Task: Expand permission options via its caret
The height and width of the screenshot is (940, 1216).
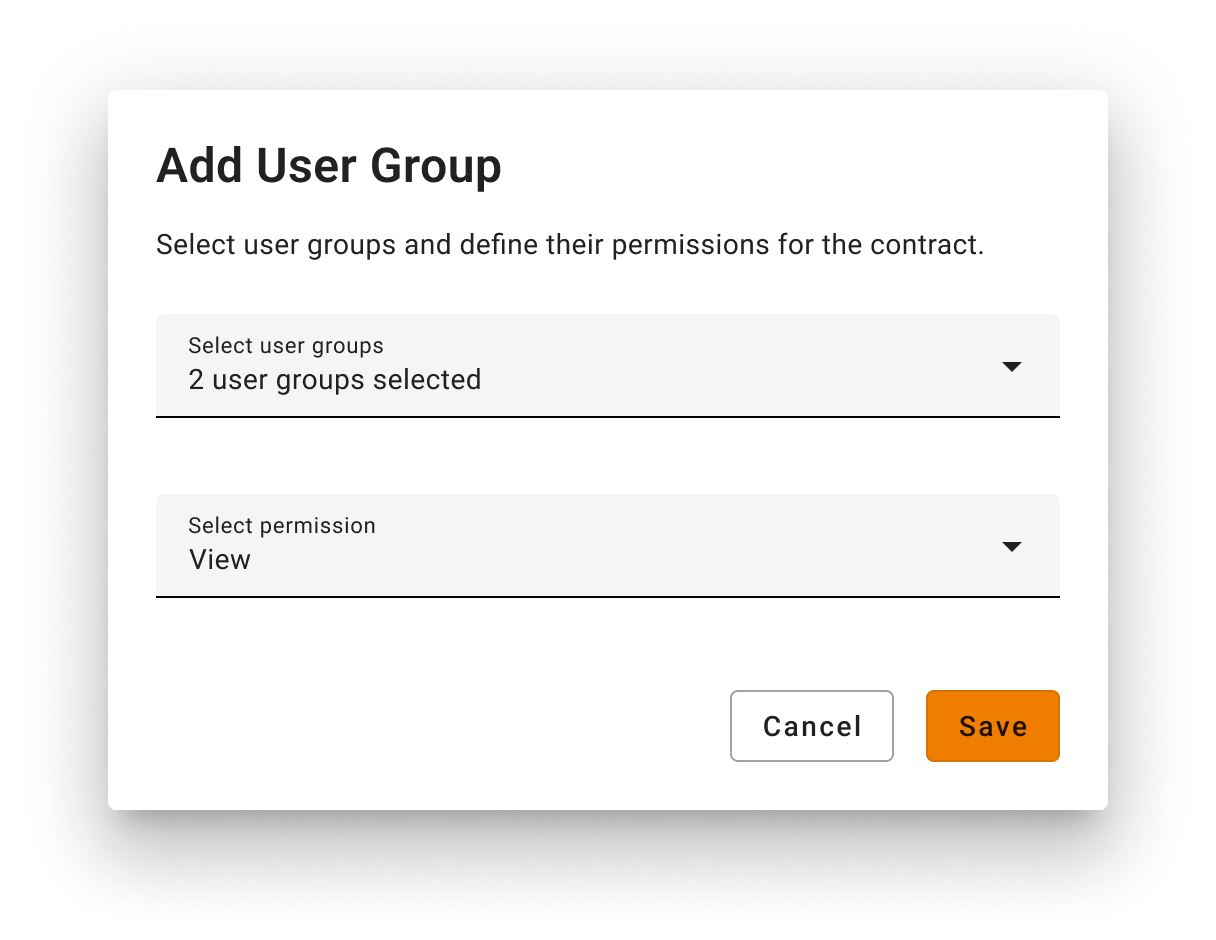Action: tap(1011, 547)
